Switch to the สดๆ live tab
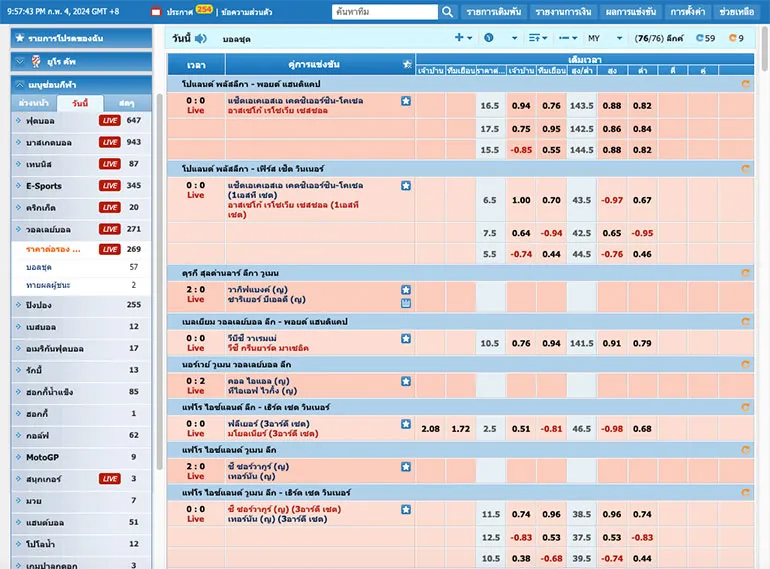 pos(127,103)
